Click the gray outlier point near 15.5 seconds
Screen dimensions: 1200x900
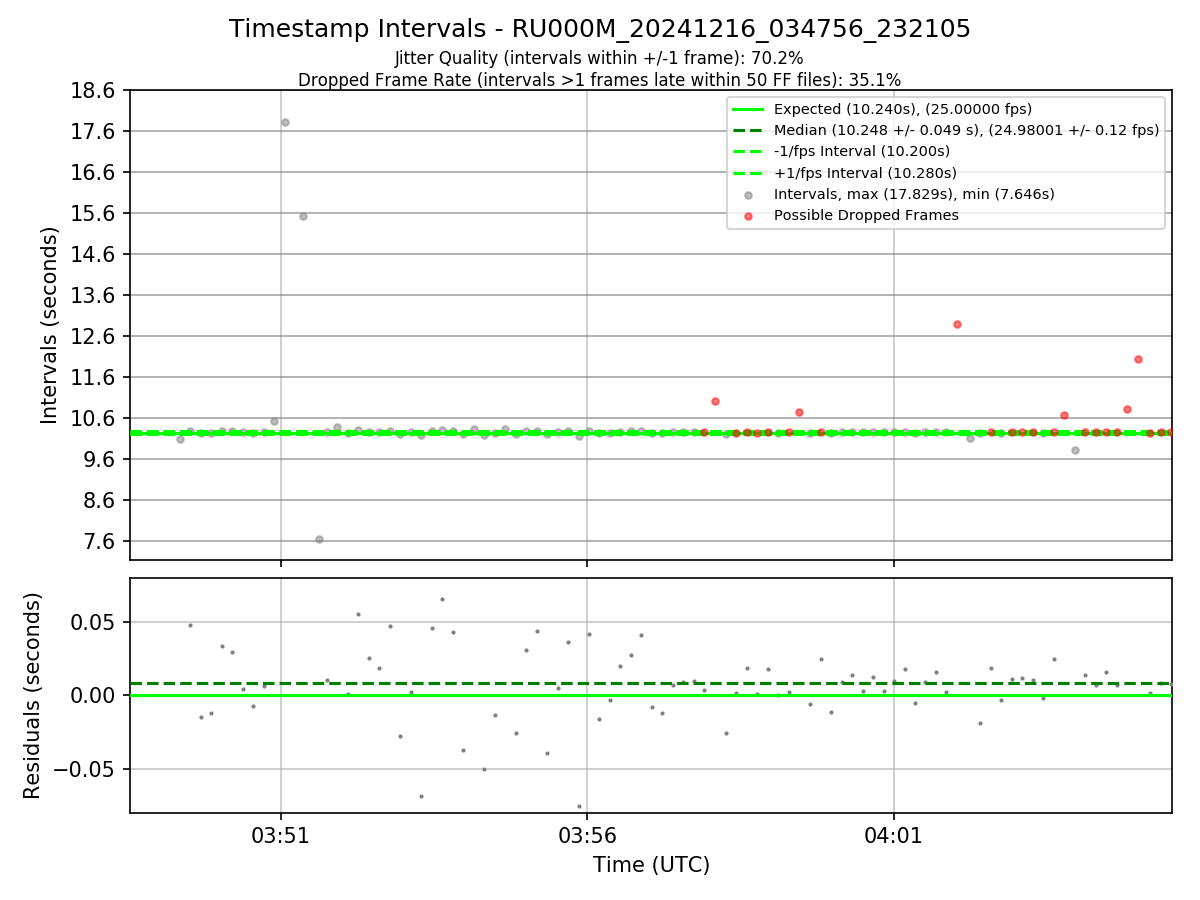pos(303,216)
